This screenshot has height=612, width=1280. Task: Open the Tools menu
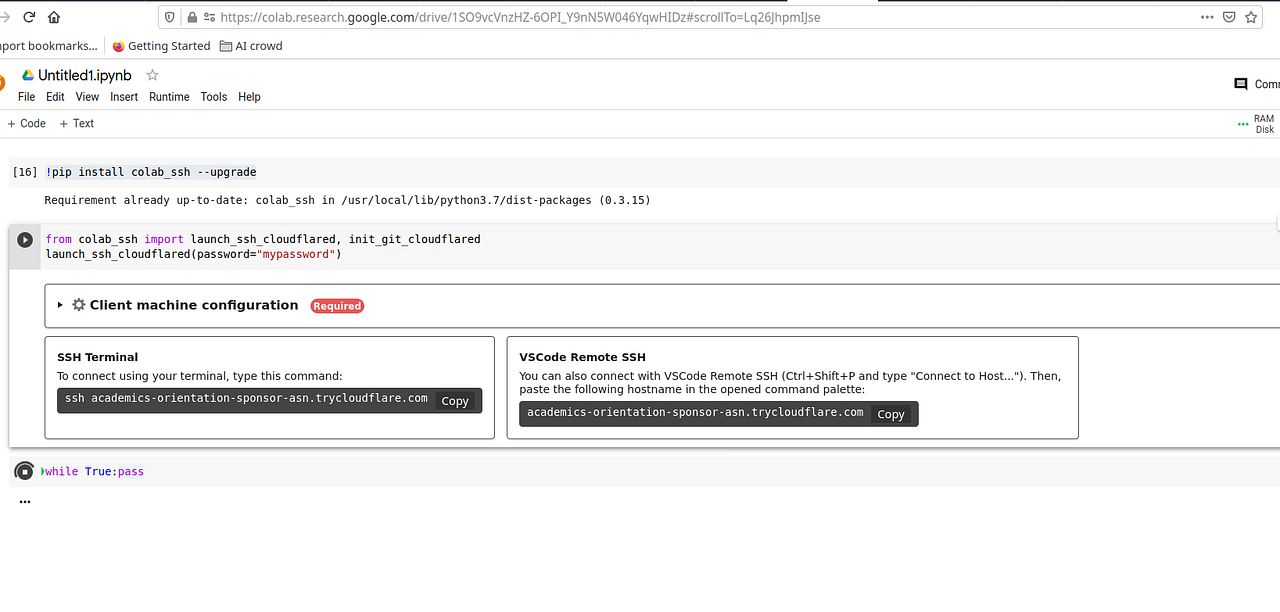(x=213, y=97)
